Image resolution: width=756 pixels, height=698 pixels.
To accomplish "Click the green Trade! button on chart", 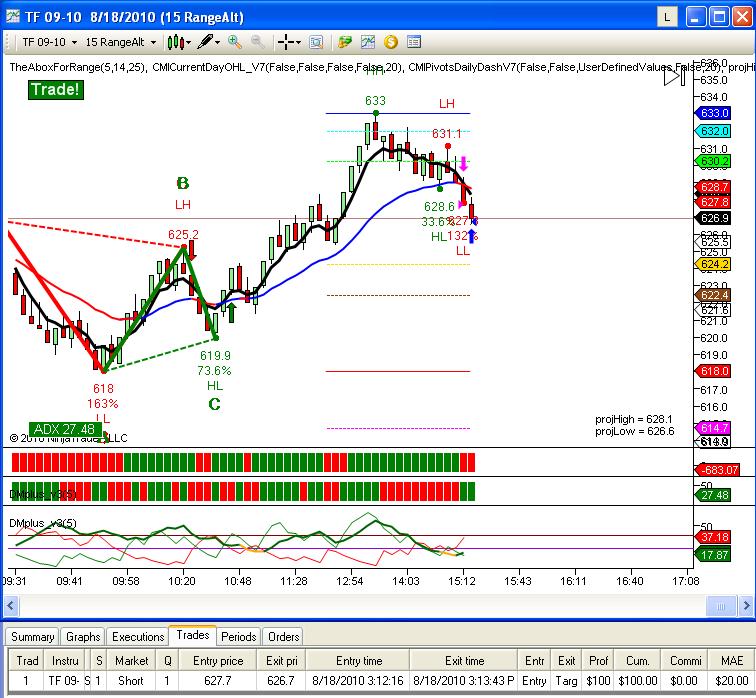I will 55,90.
